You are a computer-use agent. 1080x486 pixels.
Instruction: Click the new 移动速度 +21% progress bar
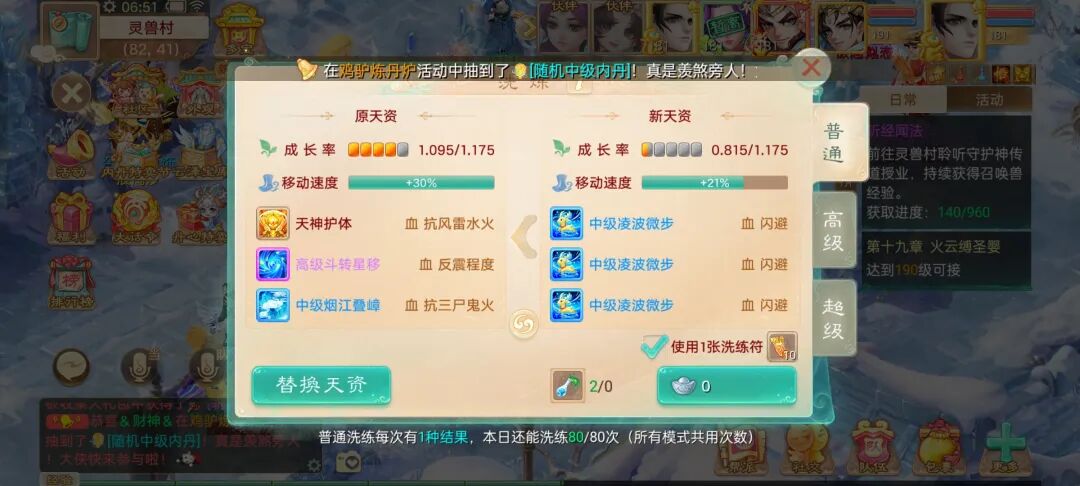coord(714,182)
